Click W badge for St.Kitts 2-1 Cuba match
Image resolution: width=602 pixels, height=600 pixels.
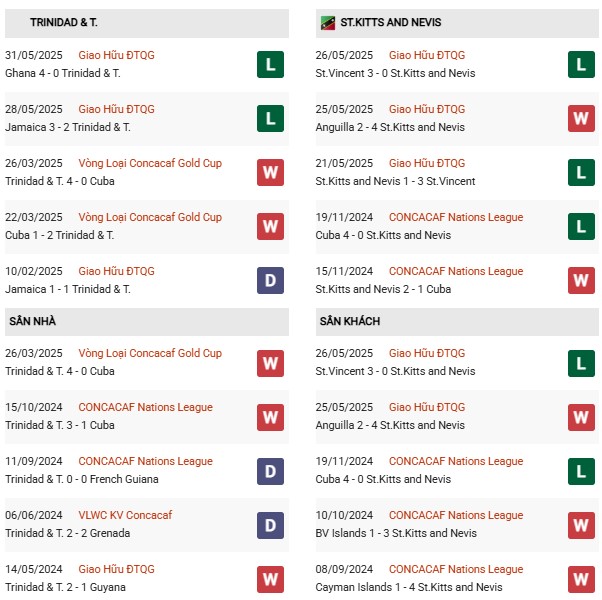[581, 281]
